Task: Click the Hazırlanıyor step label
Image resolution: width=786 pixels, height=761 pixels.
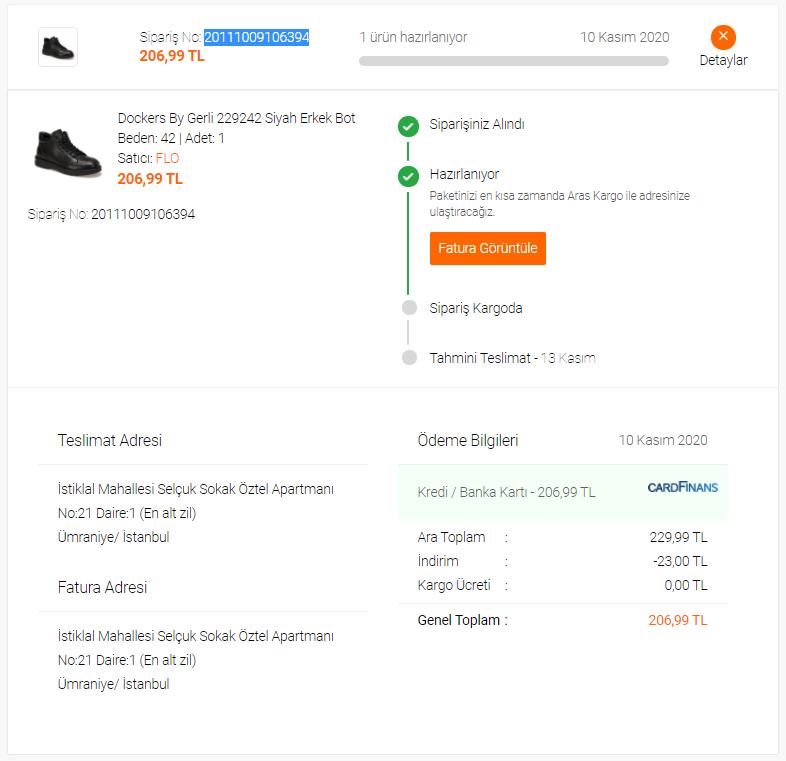Action: (464, 174)
